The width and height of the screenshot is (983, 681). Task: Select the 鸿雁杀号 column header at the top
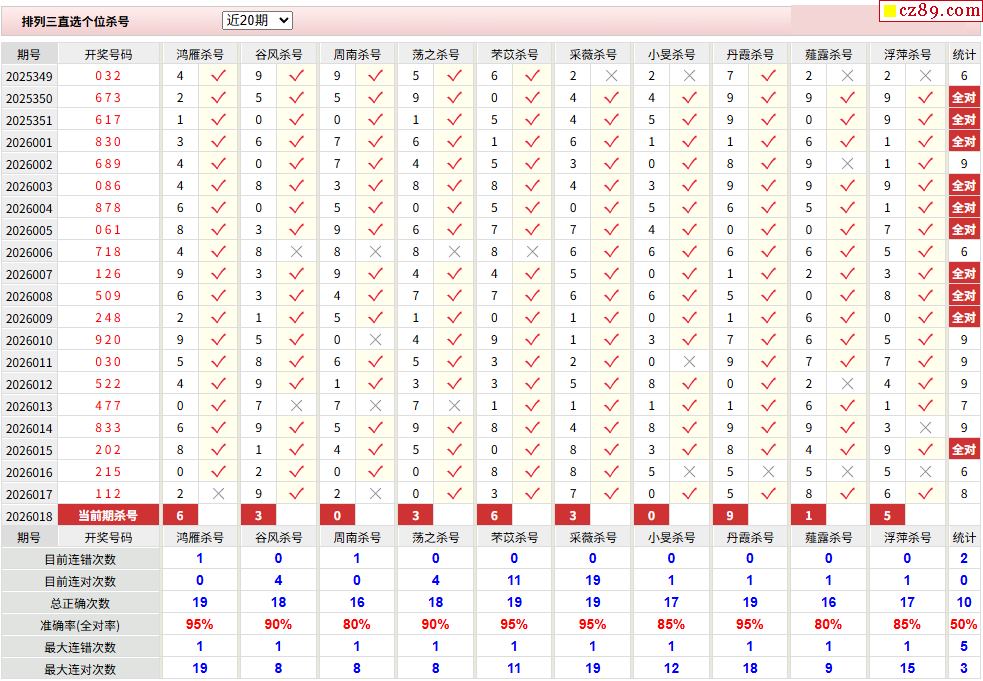click(x=200, y=54)
